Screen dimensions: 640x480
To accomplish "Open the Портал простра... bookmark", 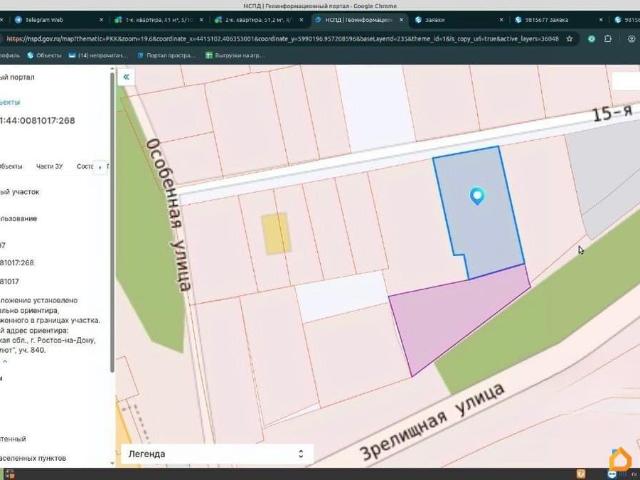I will click(x=166, y=55).
